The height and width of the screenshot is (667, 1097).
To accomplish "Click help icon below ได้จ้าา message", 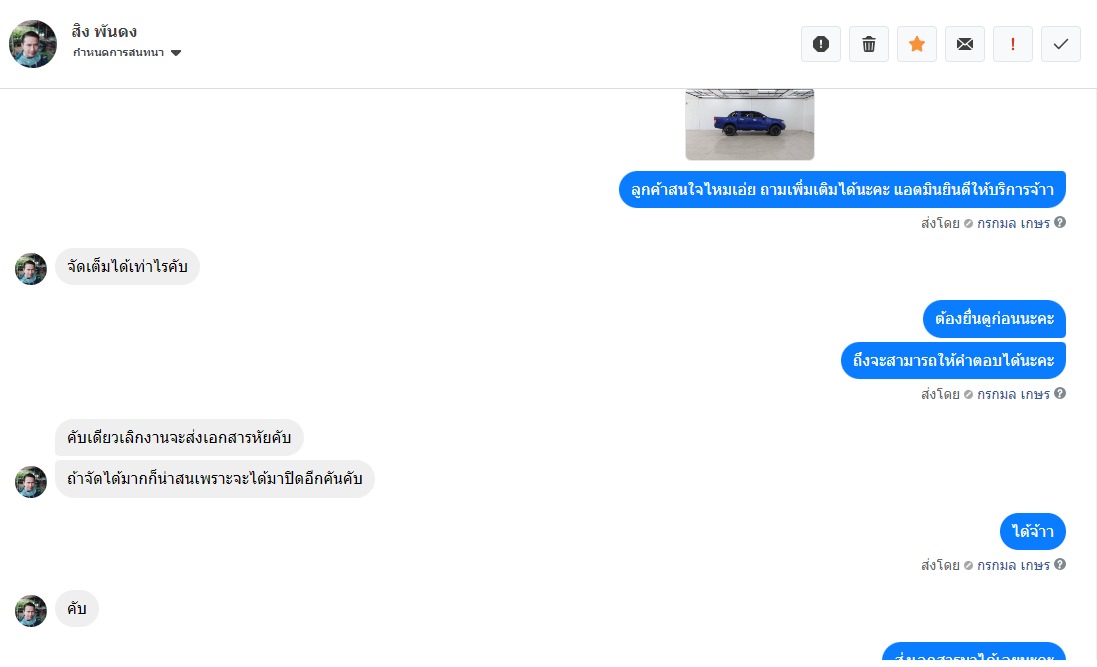I will [x=1060, y=564].
